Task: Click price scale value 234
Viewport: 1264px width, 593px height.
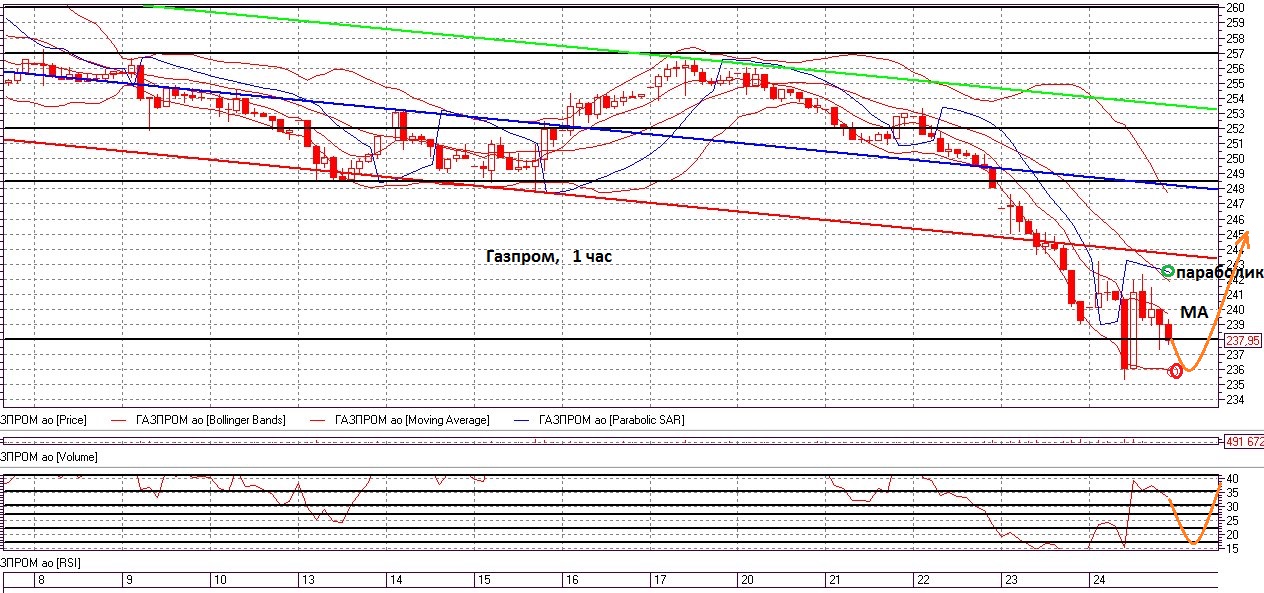Action: (1235, 400)
